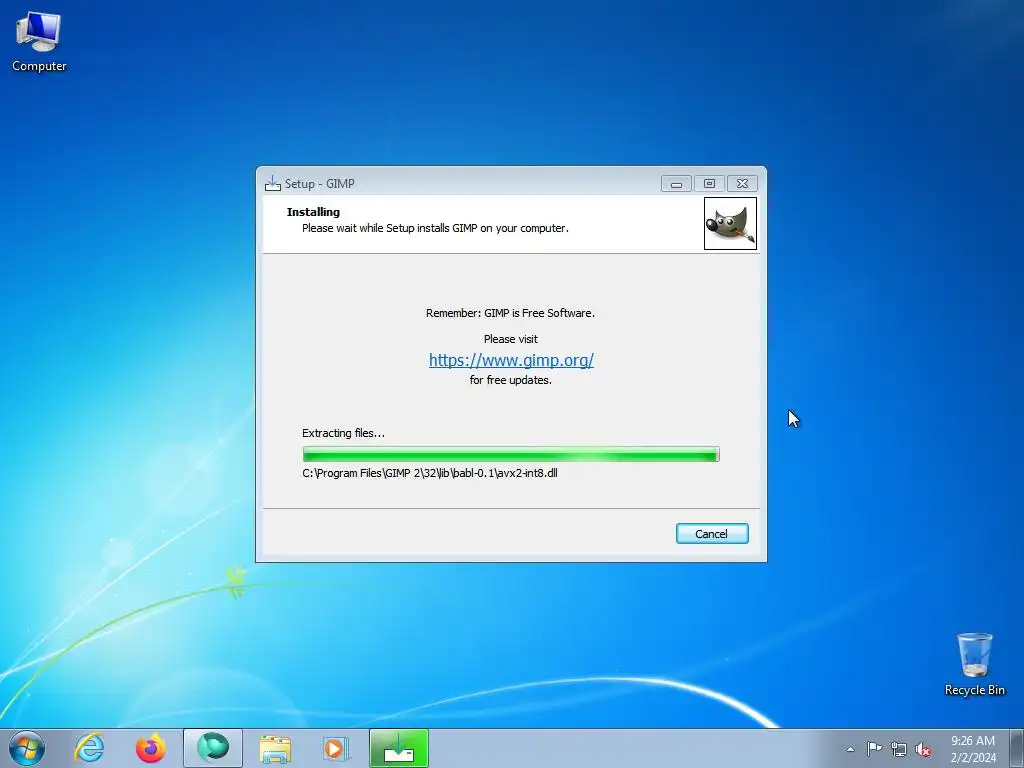Click the avx2-int8.dll file path text
The image size is (1024, 768).
click(430, 473)
